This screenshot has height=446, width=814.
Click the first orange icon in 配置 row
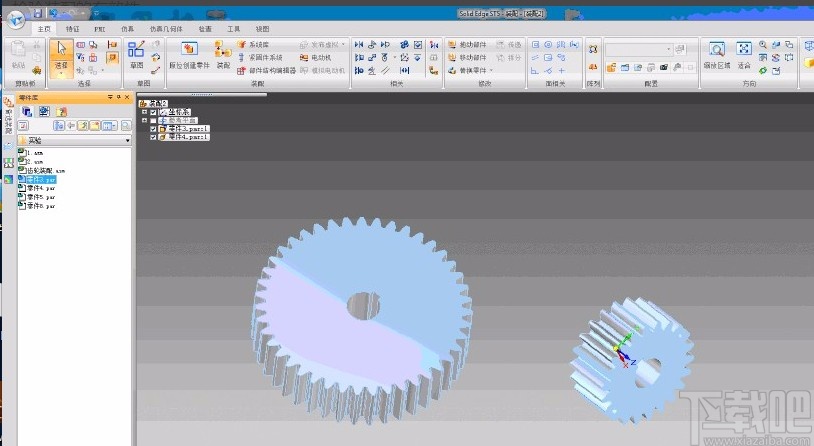pos(612,67)
